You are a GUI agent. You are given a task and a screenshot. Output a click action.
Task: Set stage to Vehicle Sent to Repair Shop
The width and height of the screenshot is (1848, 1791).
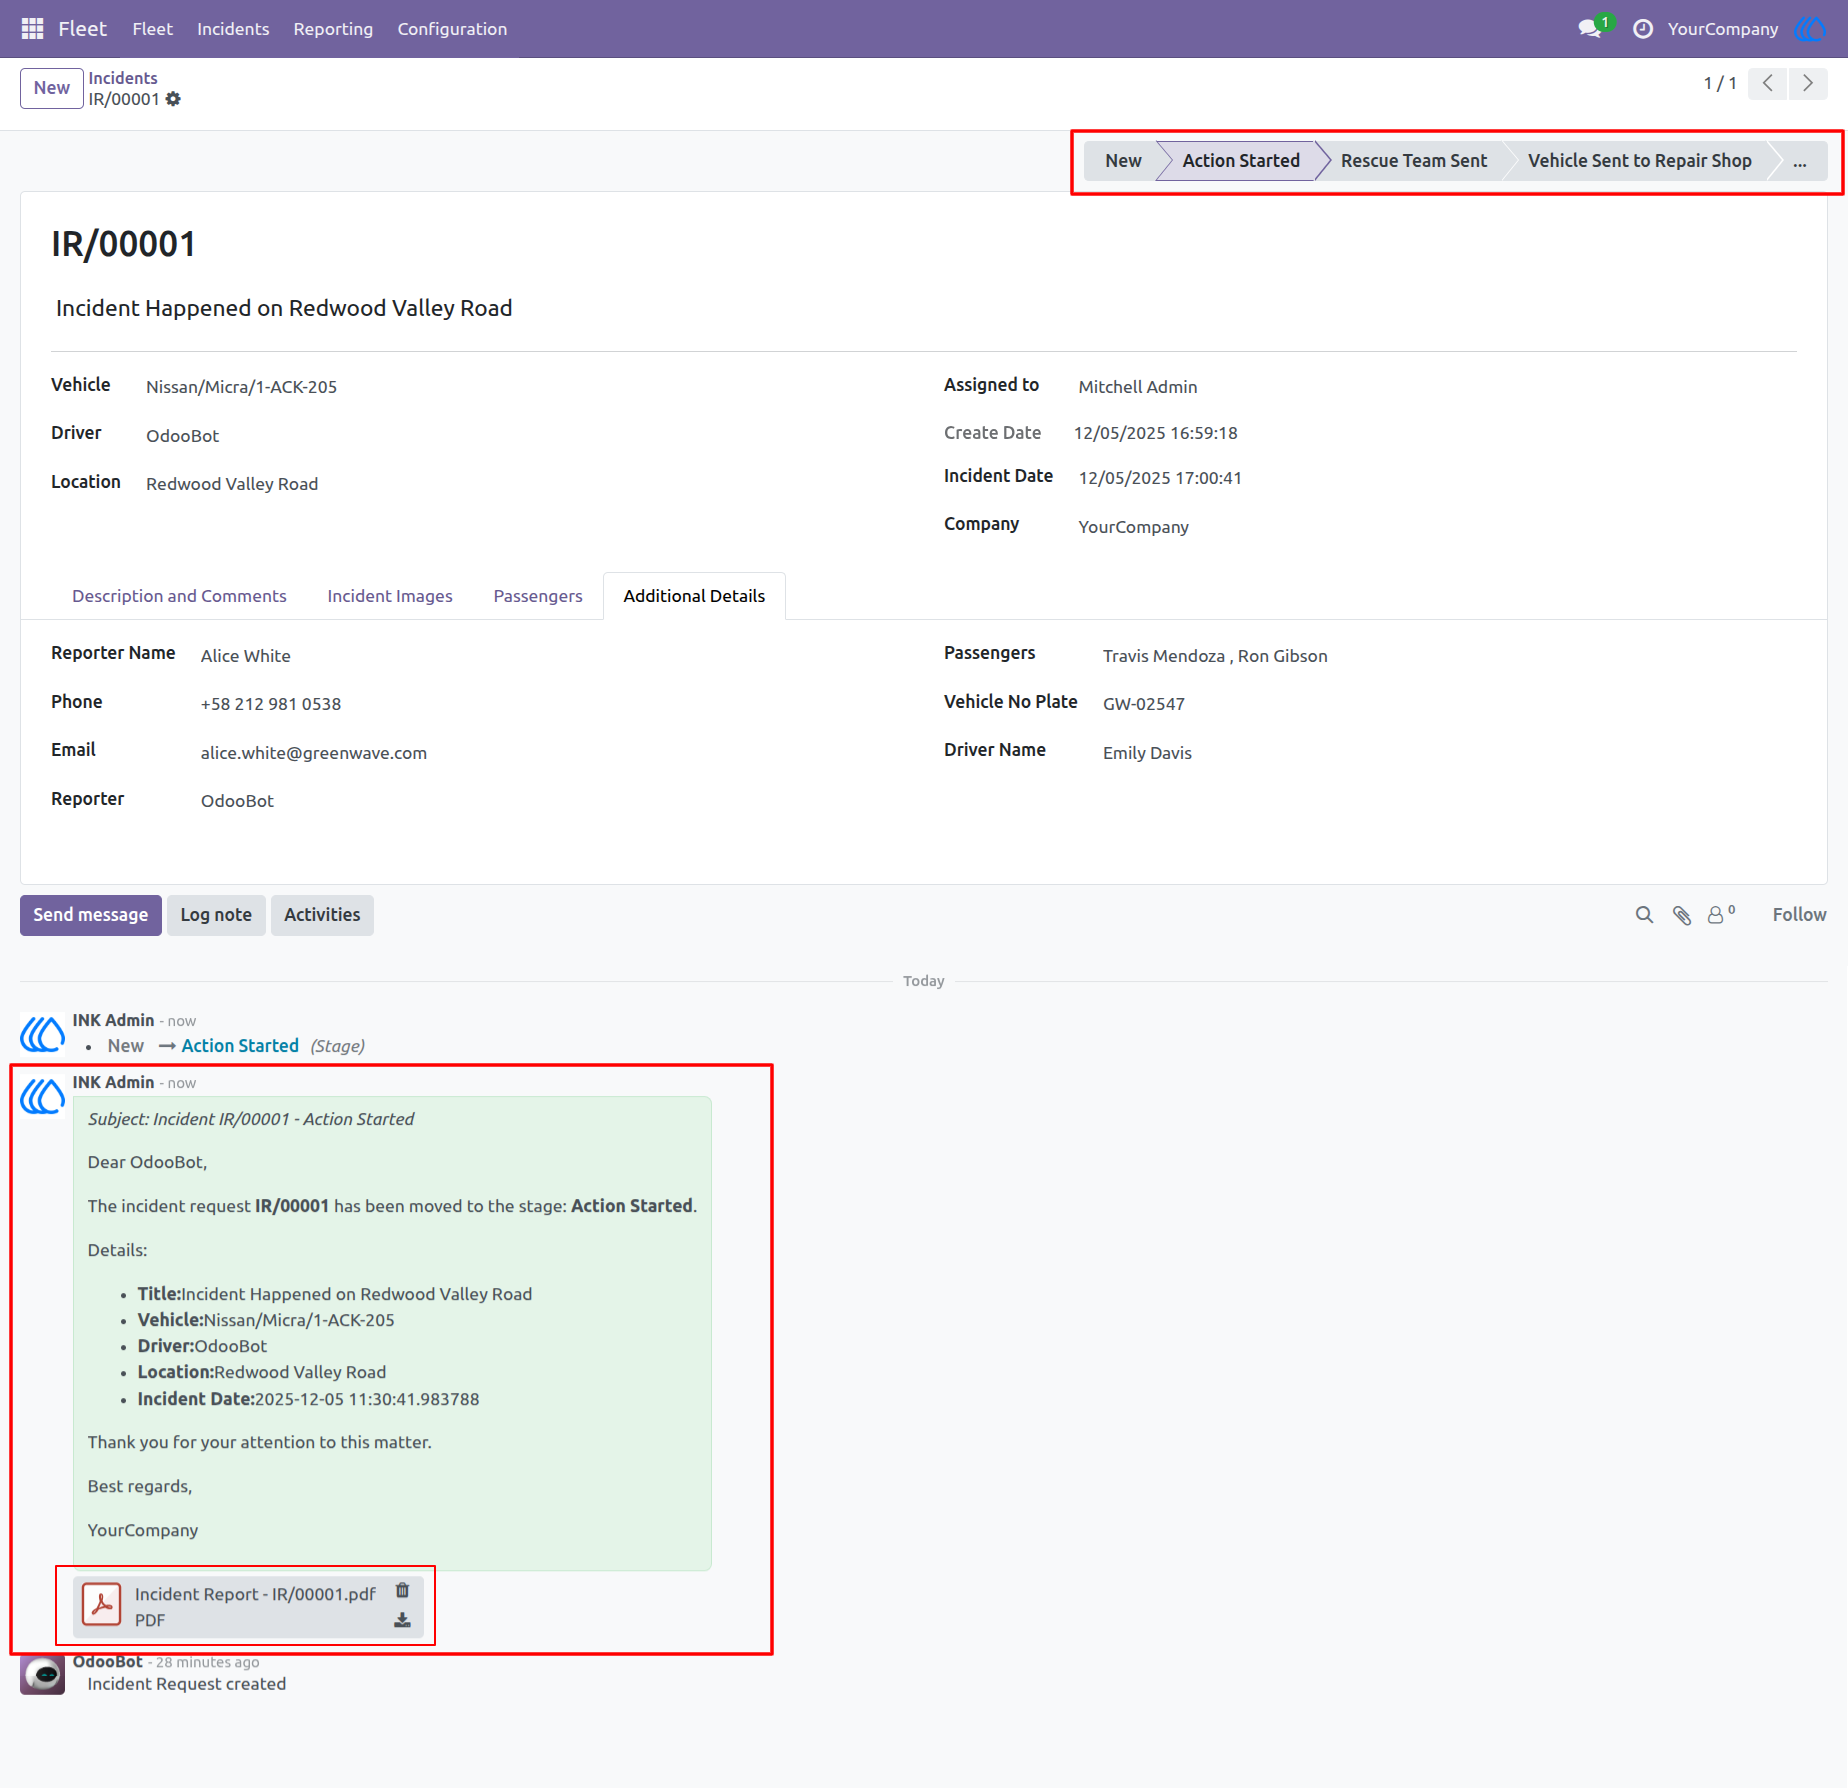pos(1639,161)
